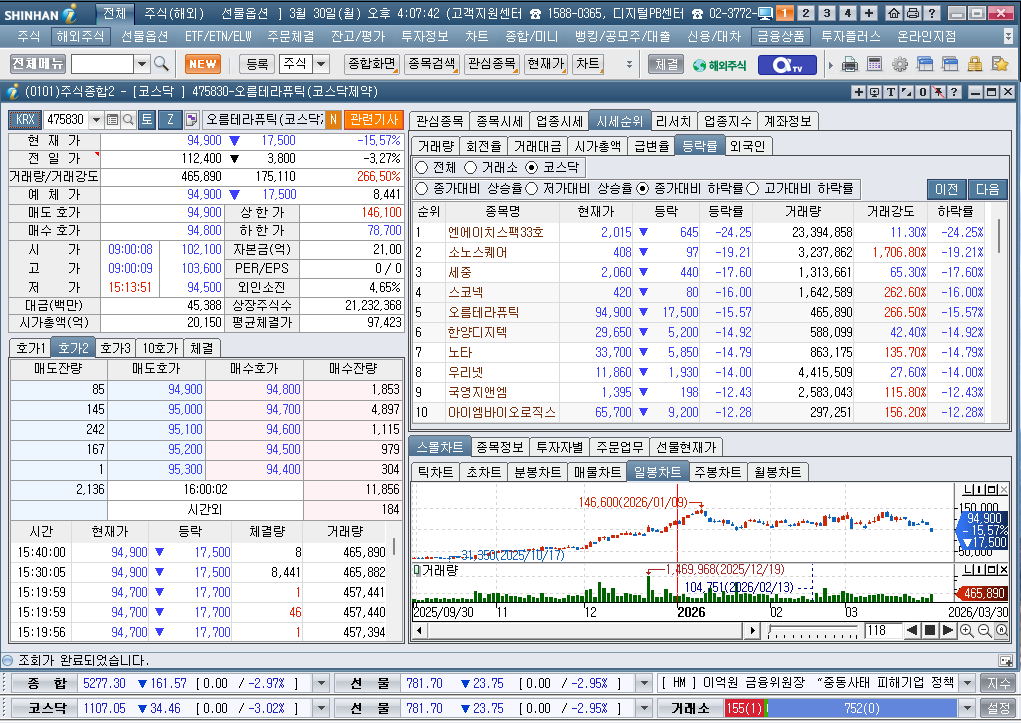
Task: Click the 설정 button in bottom bar
Action: click(998, 708)
